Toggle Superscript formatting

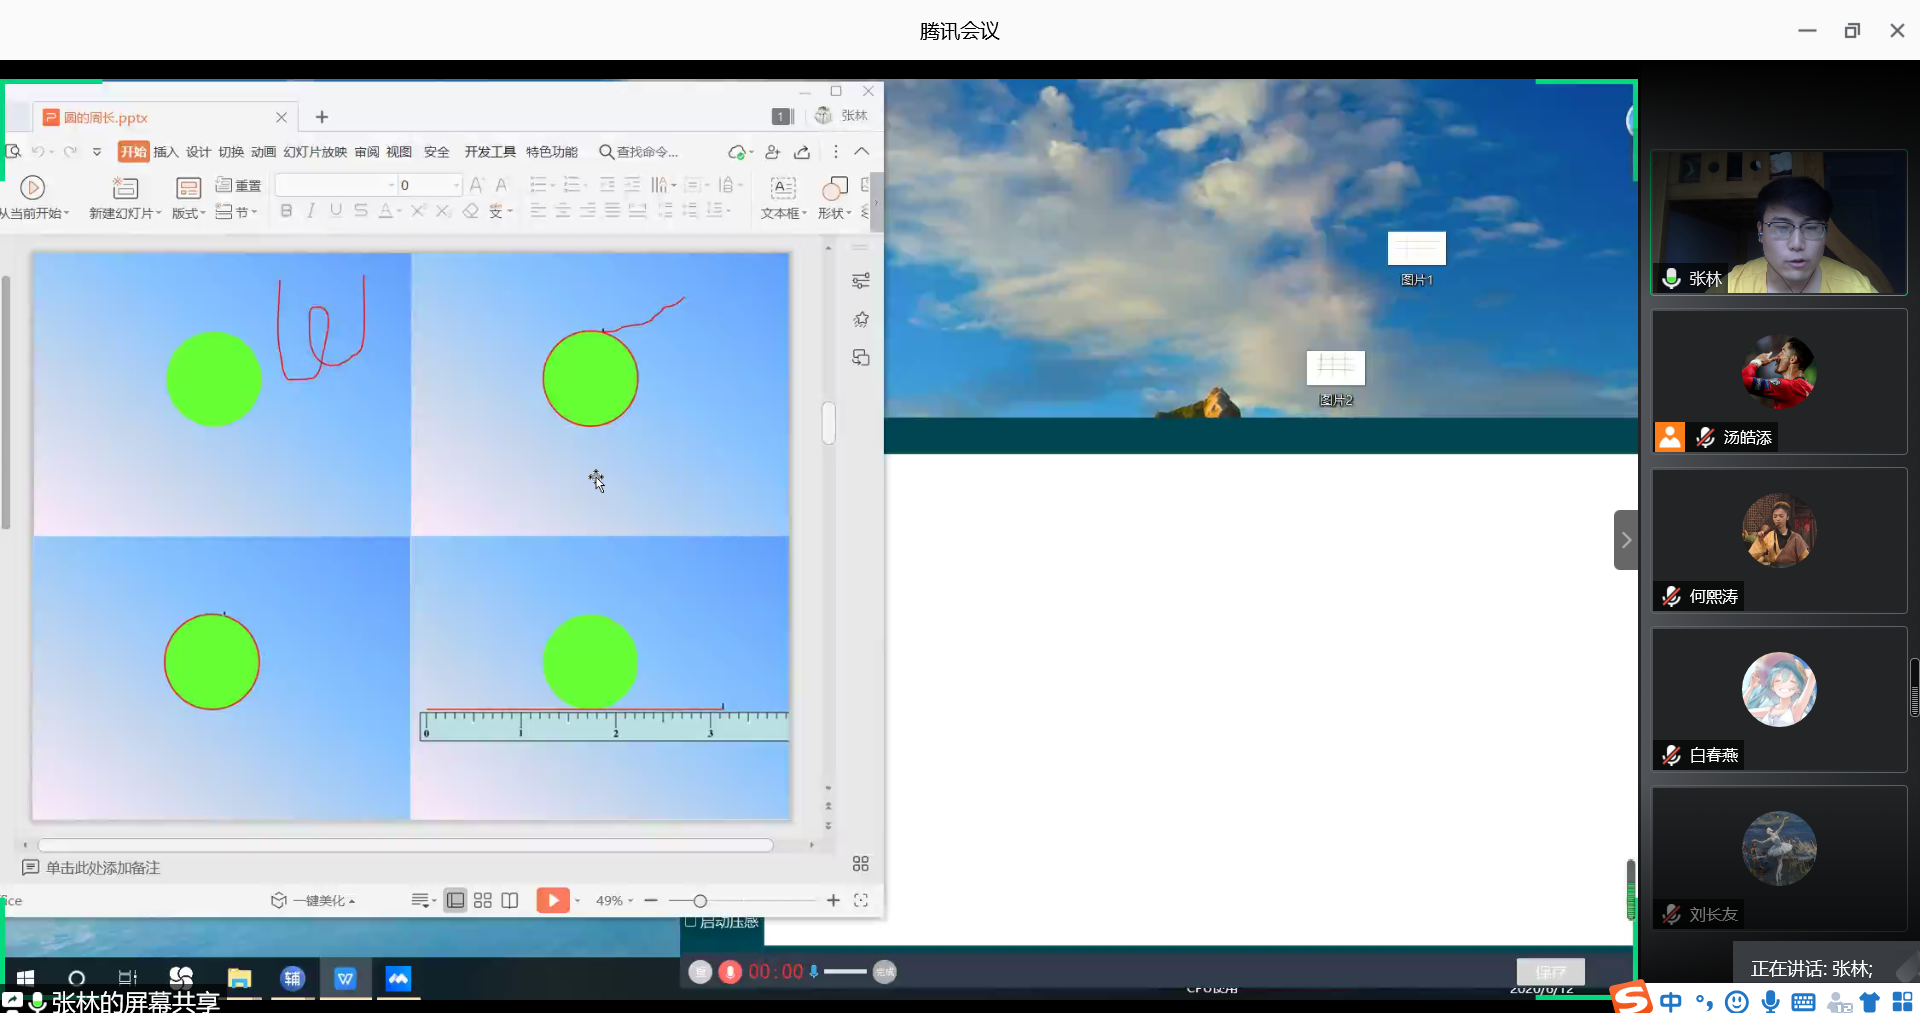[x=418, y=211]
